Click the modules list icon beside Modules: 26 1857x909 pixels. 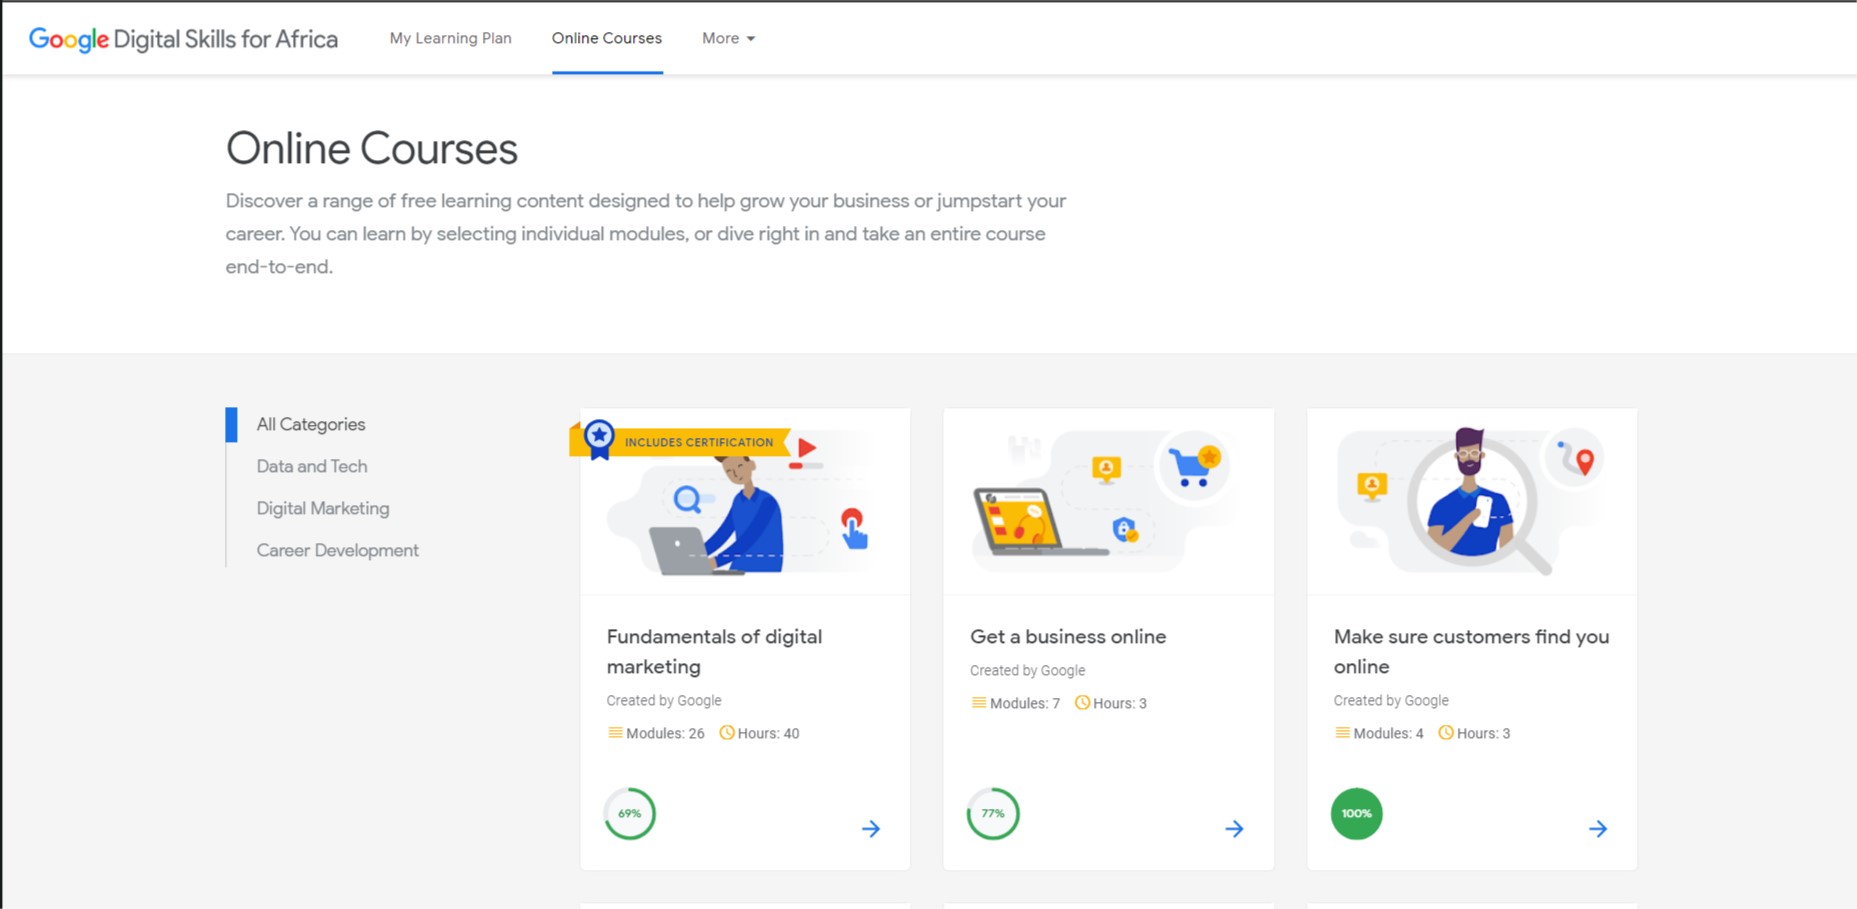pyautogui.click(x=615, y=733)
